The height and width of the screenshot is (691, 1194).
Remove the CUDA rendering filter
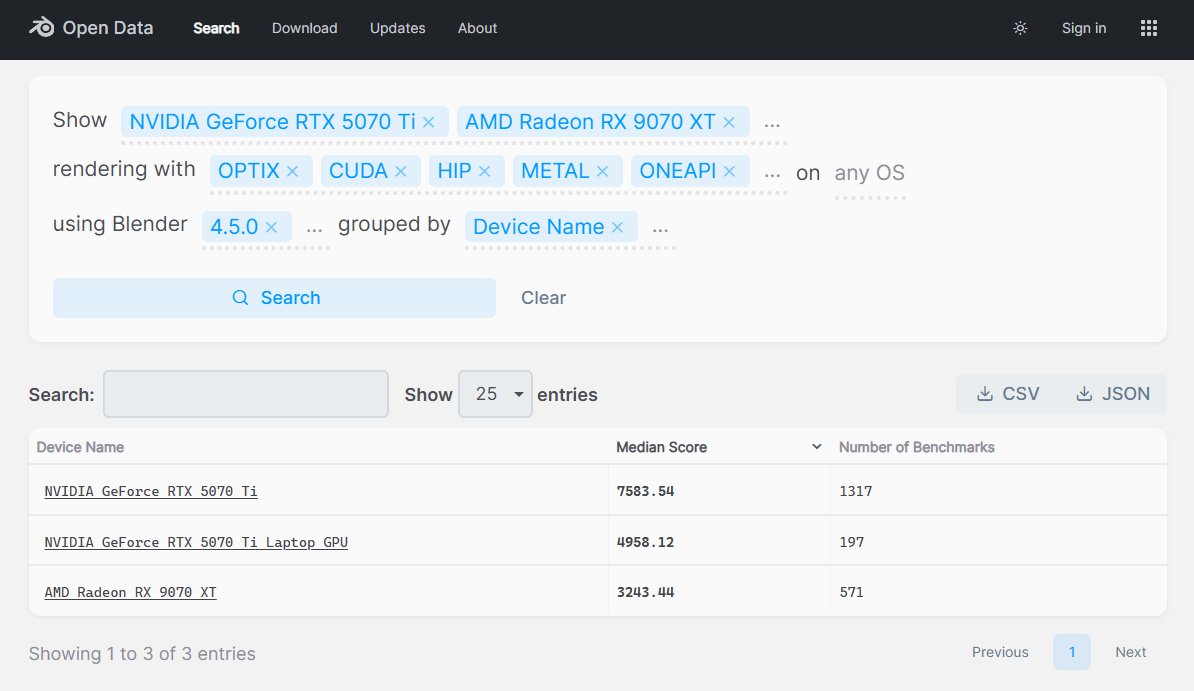click(401, 171)
